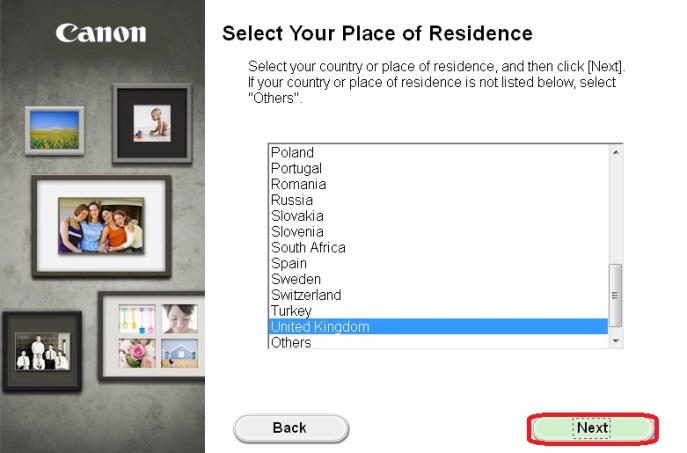This screenshot has height=453, width=687.
Task: Select Poland in the country list
Action: point(292,152)
